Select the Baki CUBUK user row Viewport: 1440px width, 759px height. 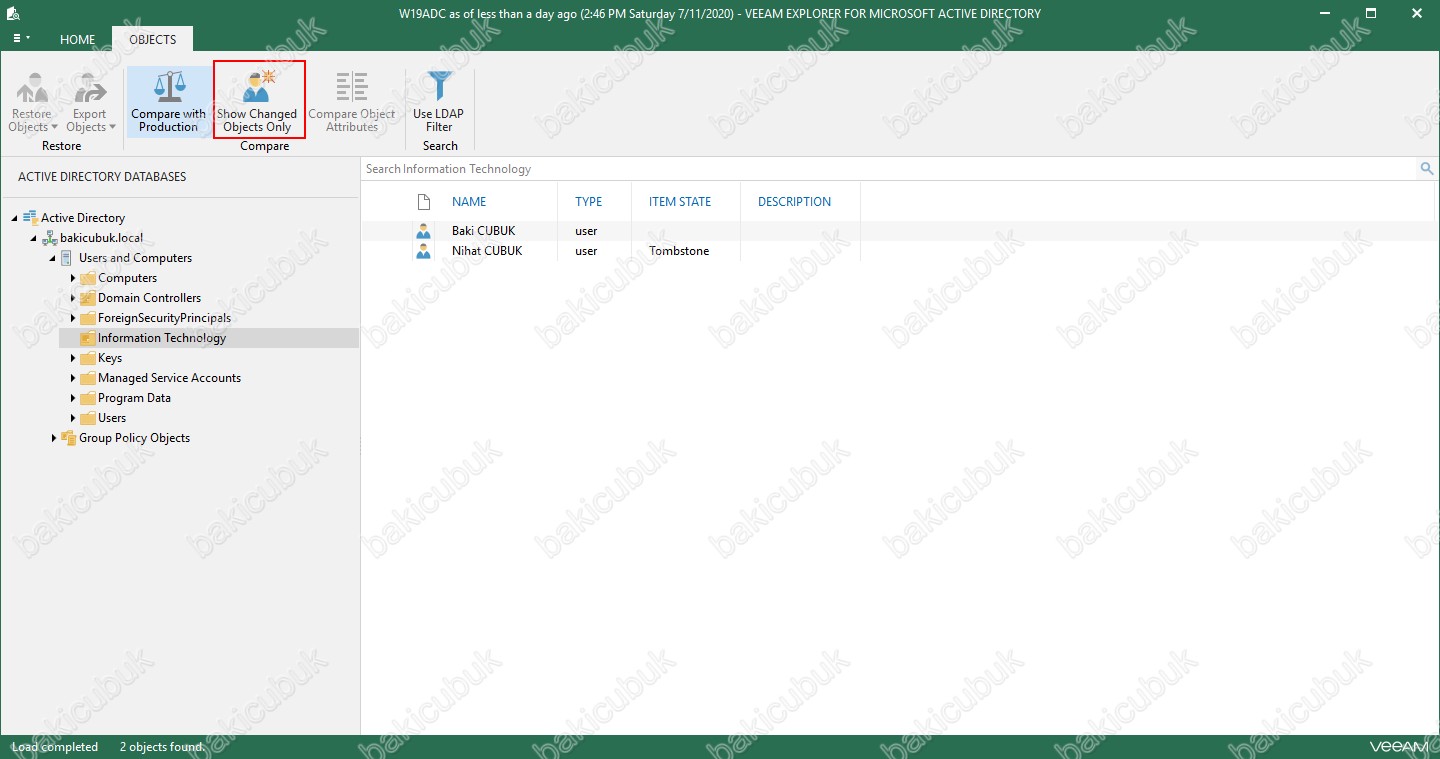[x=898, y=231]
